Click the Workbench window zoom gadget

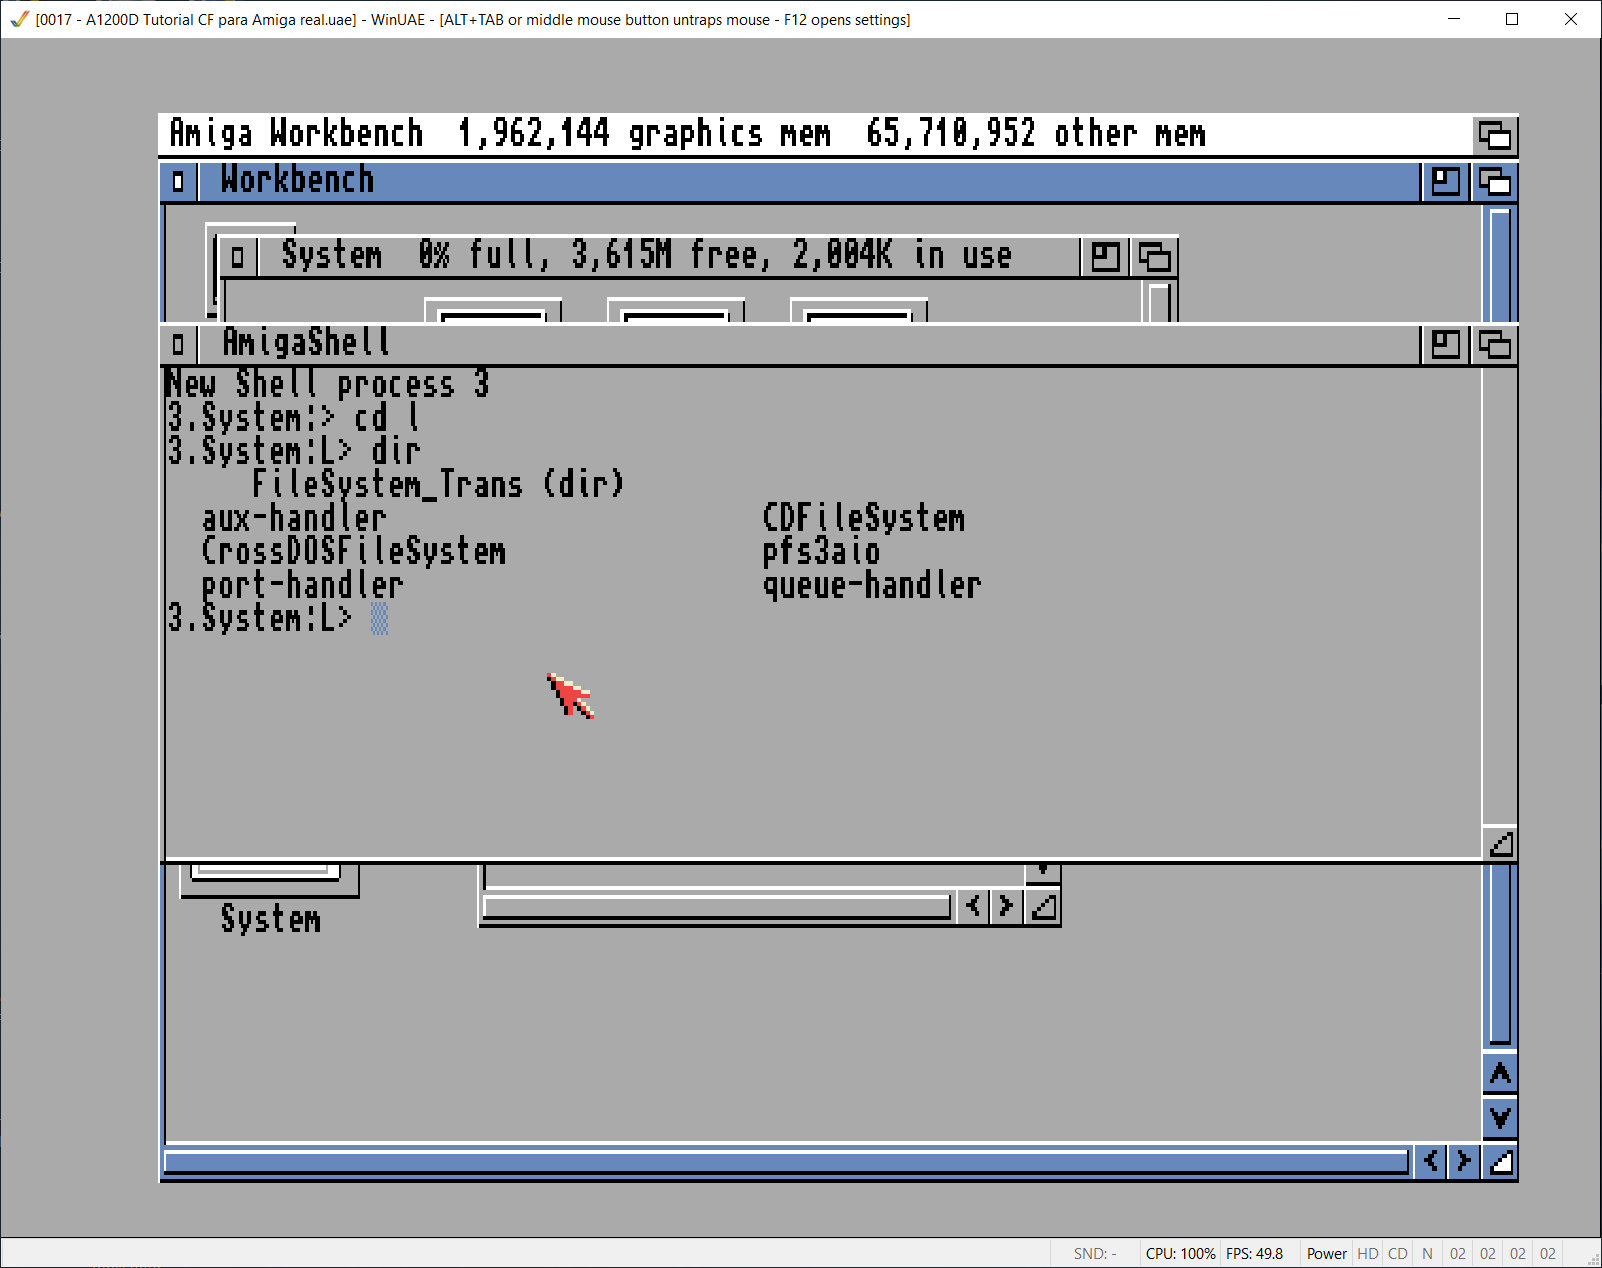[x=1445, y=181]
